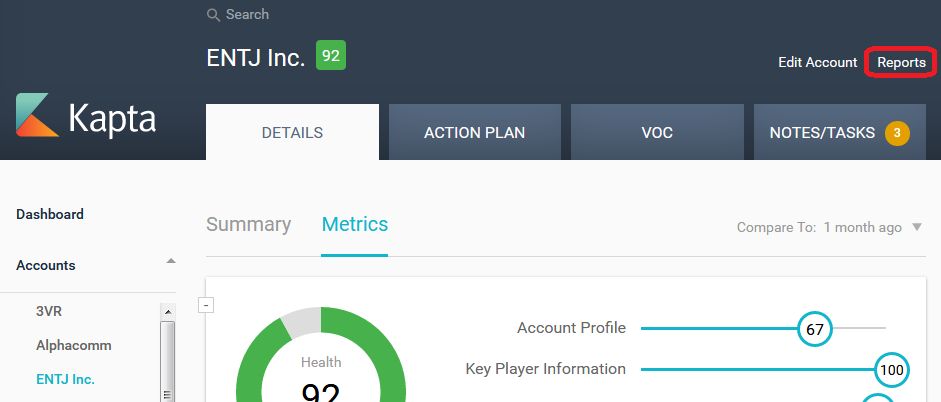941x402 pixels.
Task: Click the orange 3 notification badge
Action: [x=897, y=133]
